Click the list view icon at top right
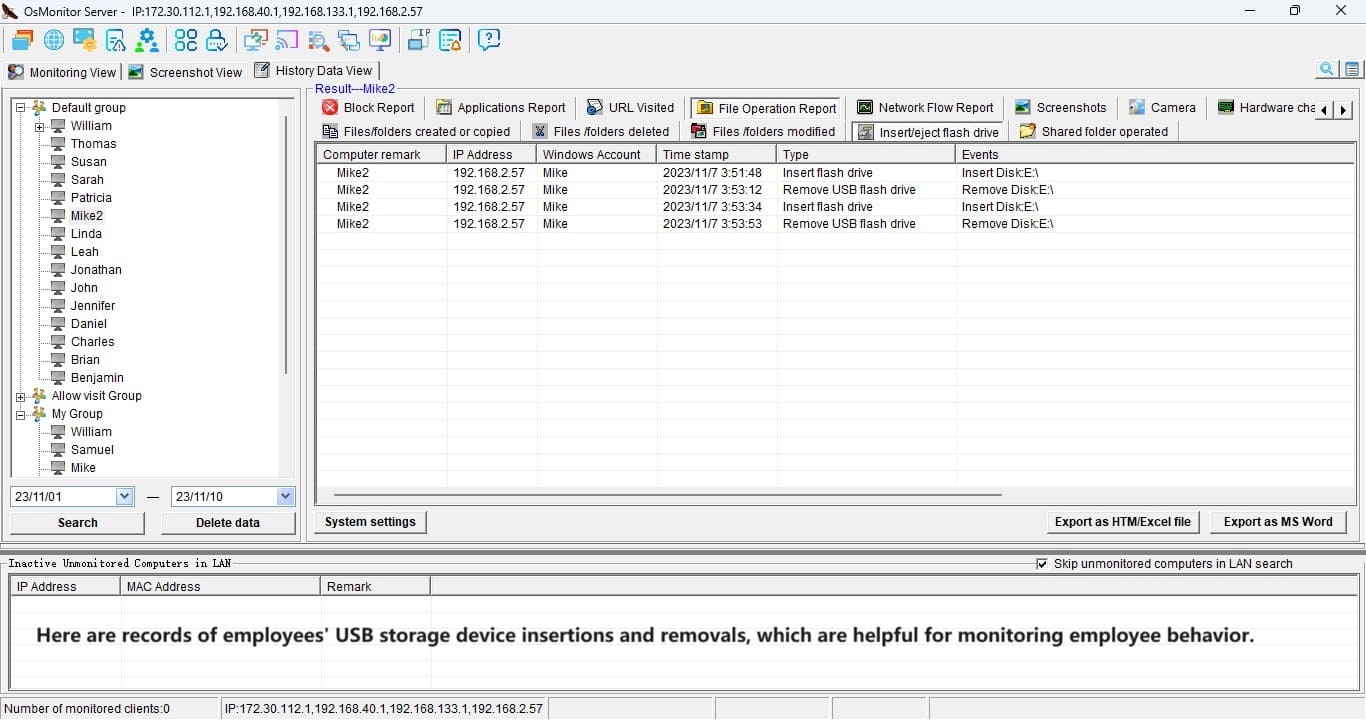 1352,69
